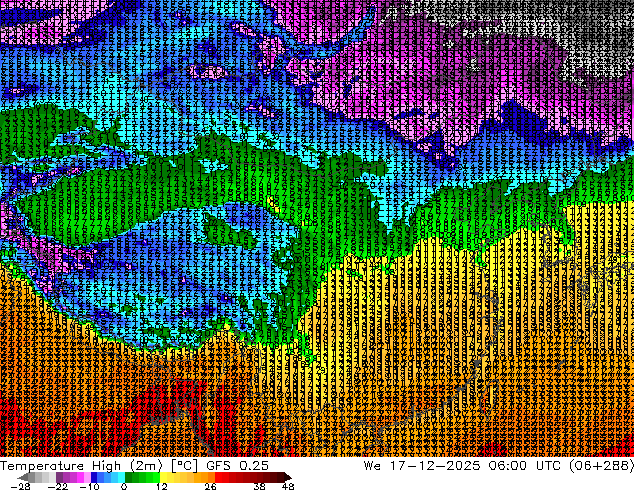The width and height of the screenshot is (634, 490).
Task: Click the -10 legend label
Action: point(89,486)
